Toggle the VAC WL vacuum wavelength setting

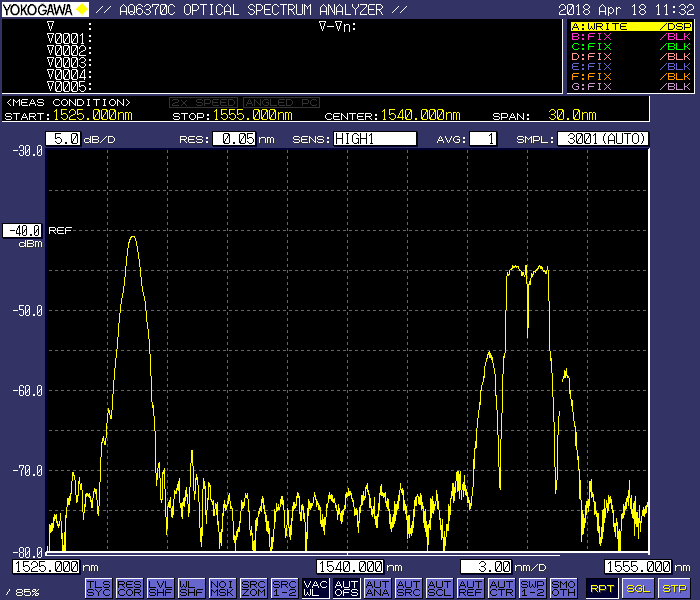[x=315, y=588]
